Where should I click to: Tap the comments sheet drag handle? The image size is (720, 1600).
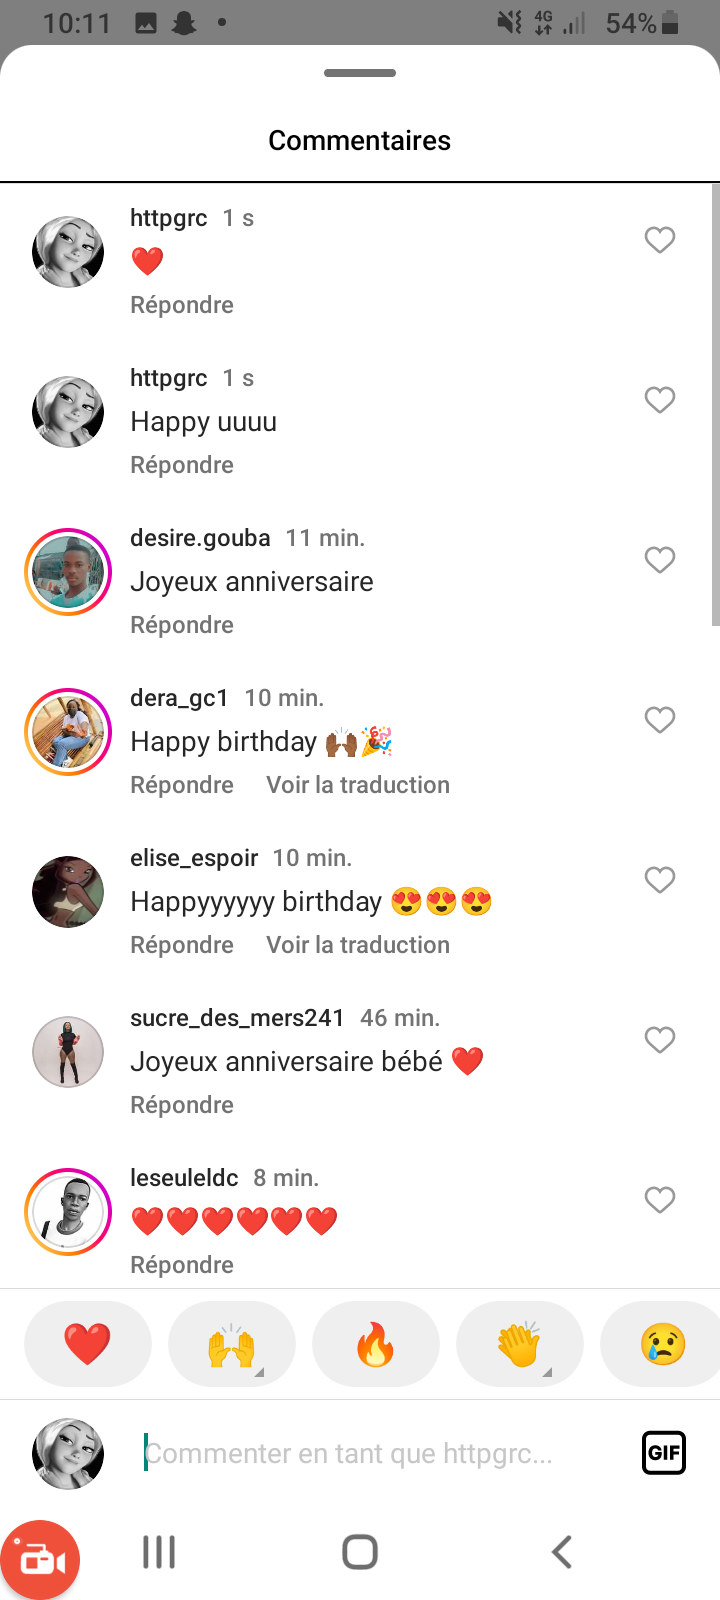(360, 73)
